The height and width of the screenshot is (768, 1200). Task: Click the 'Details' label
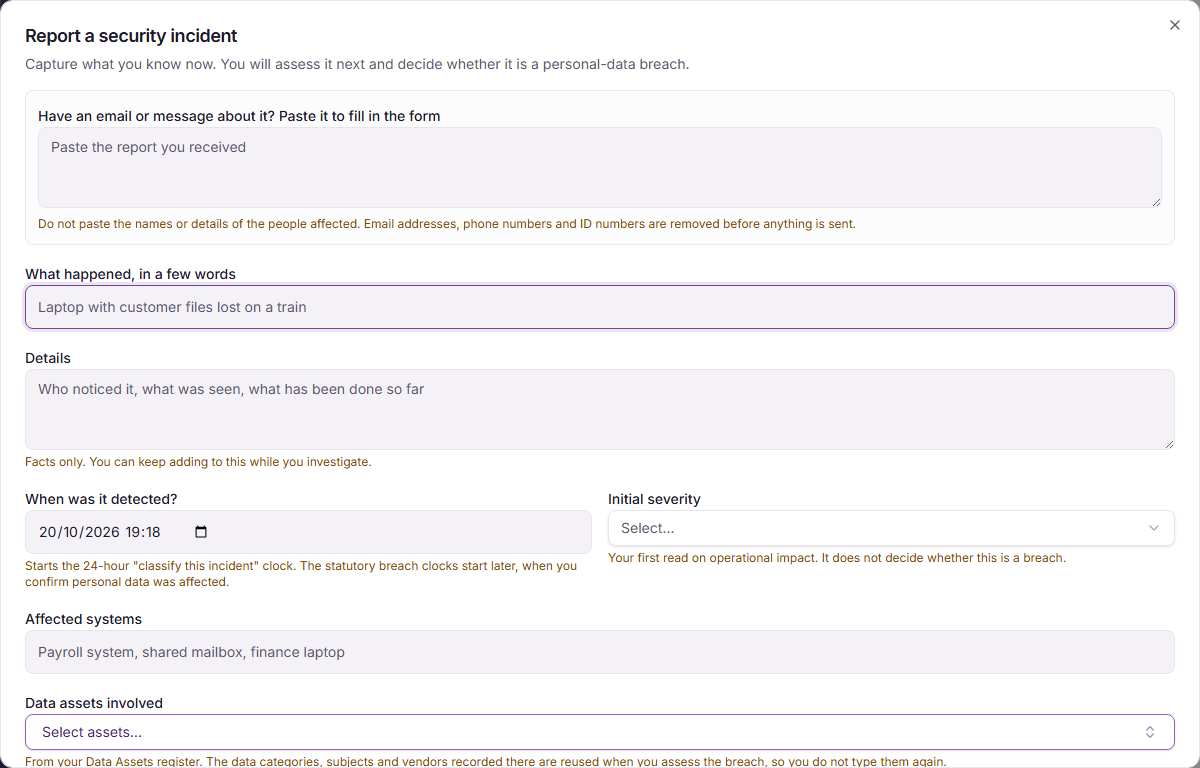48,358
